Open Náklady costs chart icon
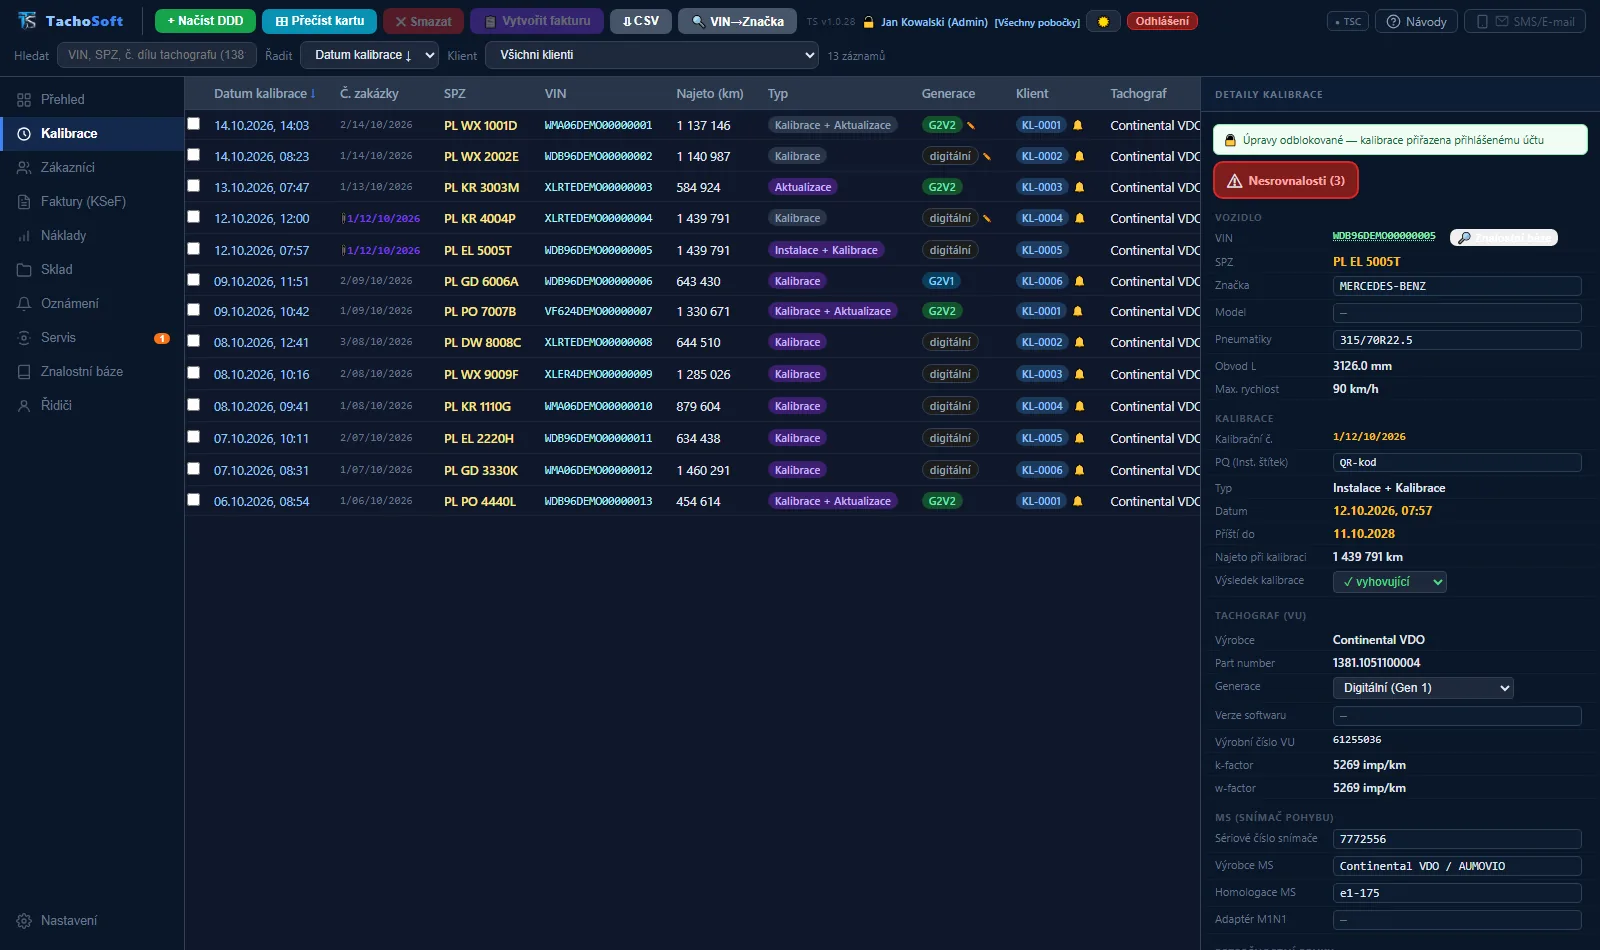The image size is (1600, 950). tap(24, 236)
